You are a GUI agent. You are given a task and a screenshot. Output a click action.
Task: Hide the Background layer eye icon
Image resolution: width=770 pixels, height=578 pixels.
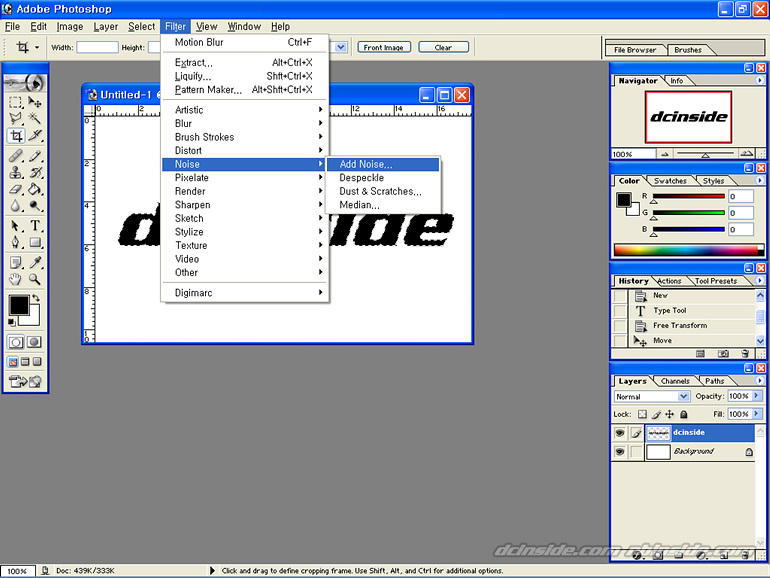pos(620,451)
